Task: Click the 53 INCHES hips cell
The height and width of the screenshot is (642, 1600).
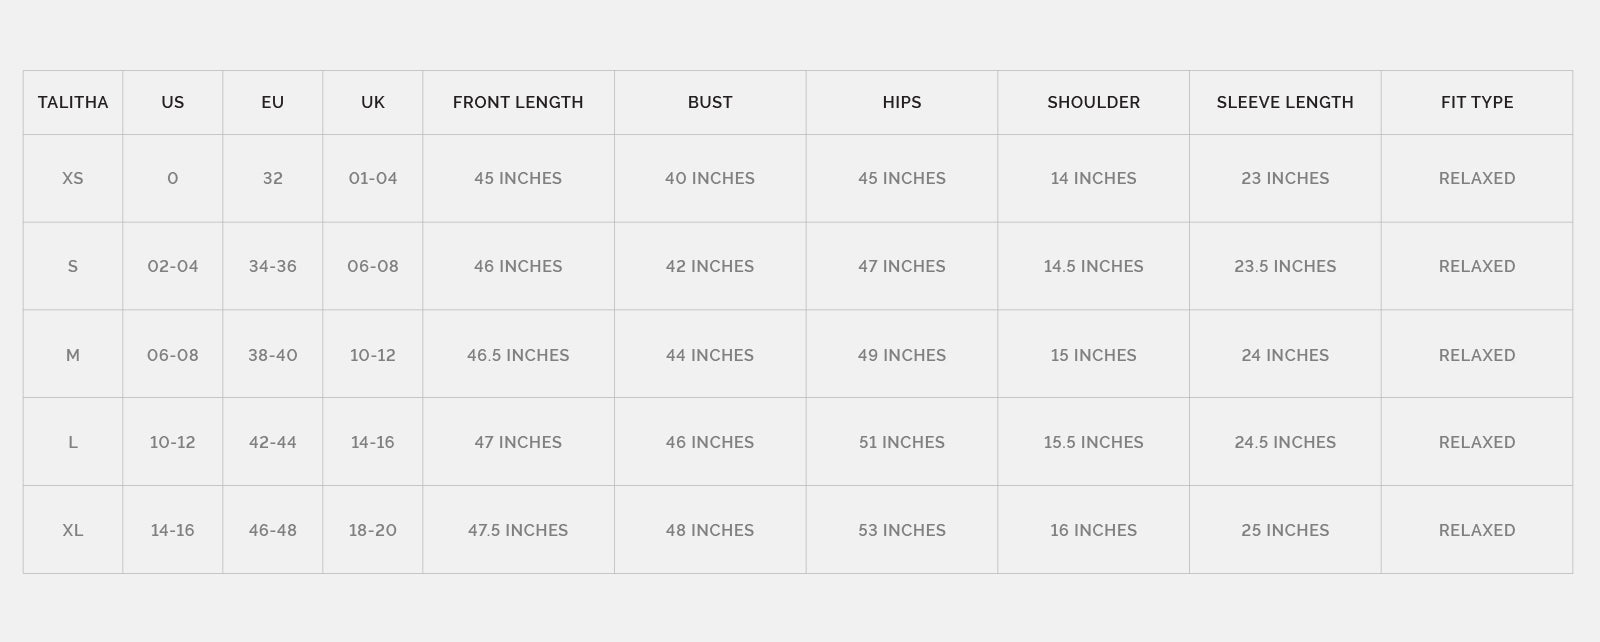Action: click(902, 530)
